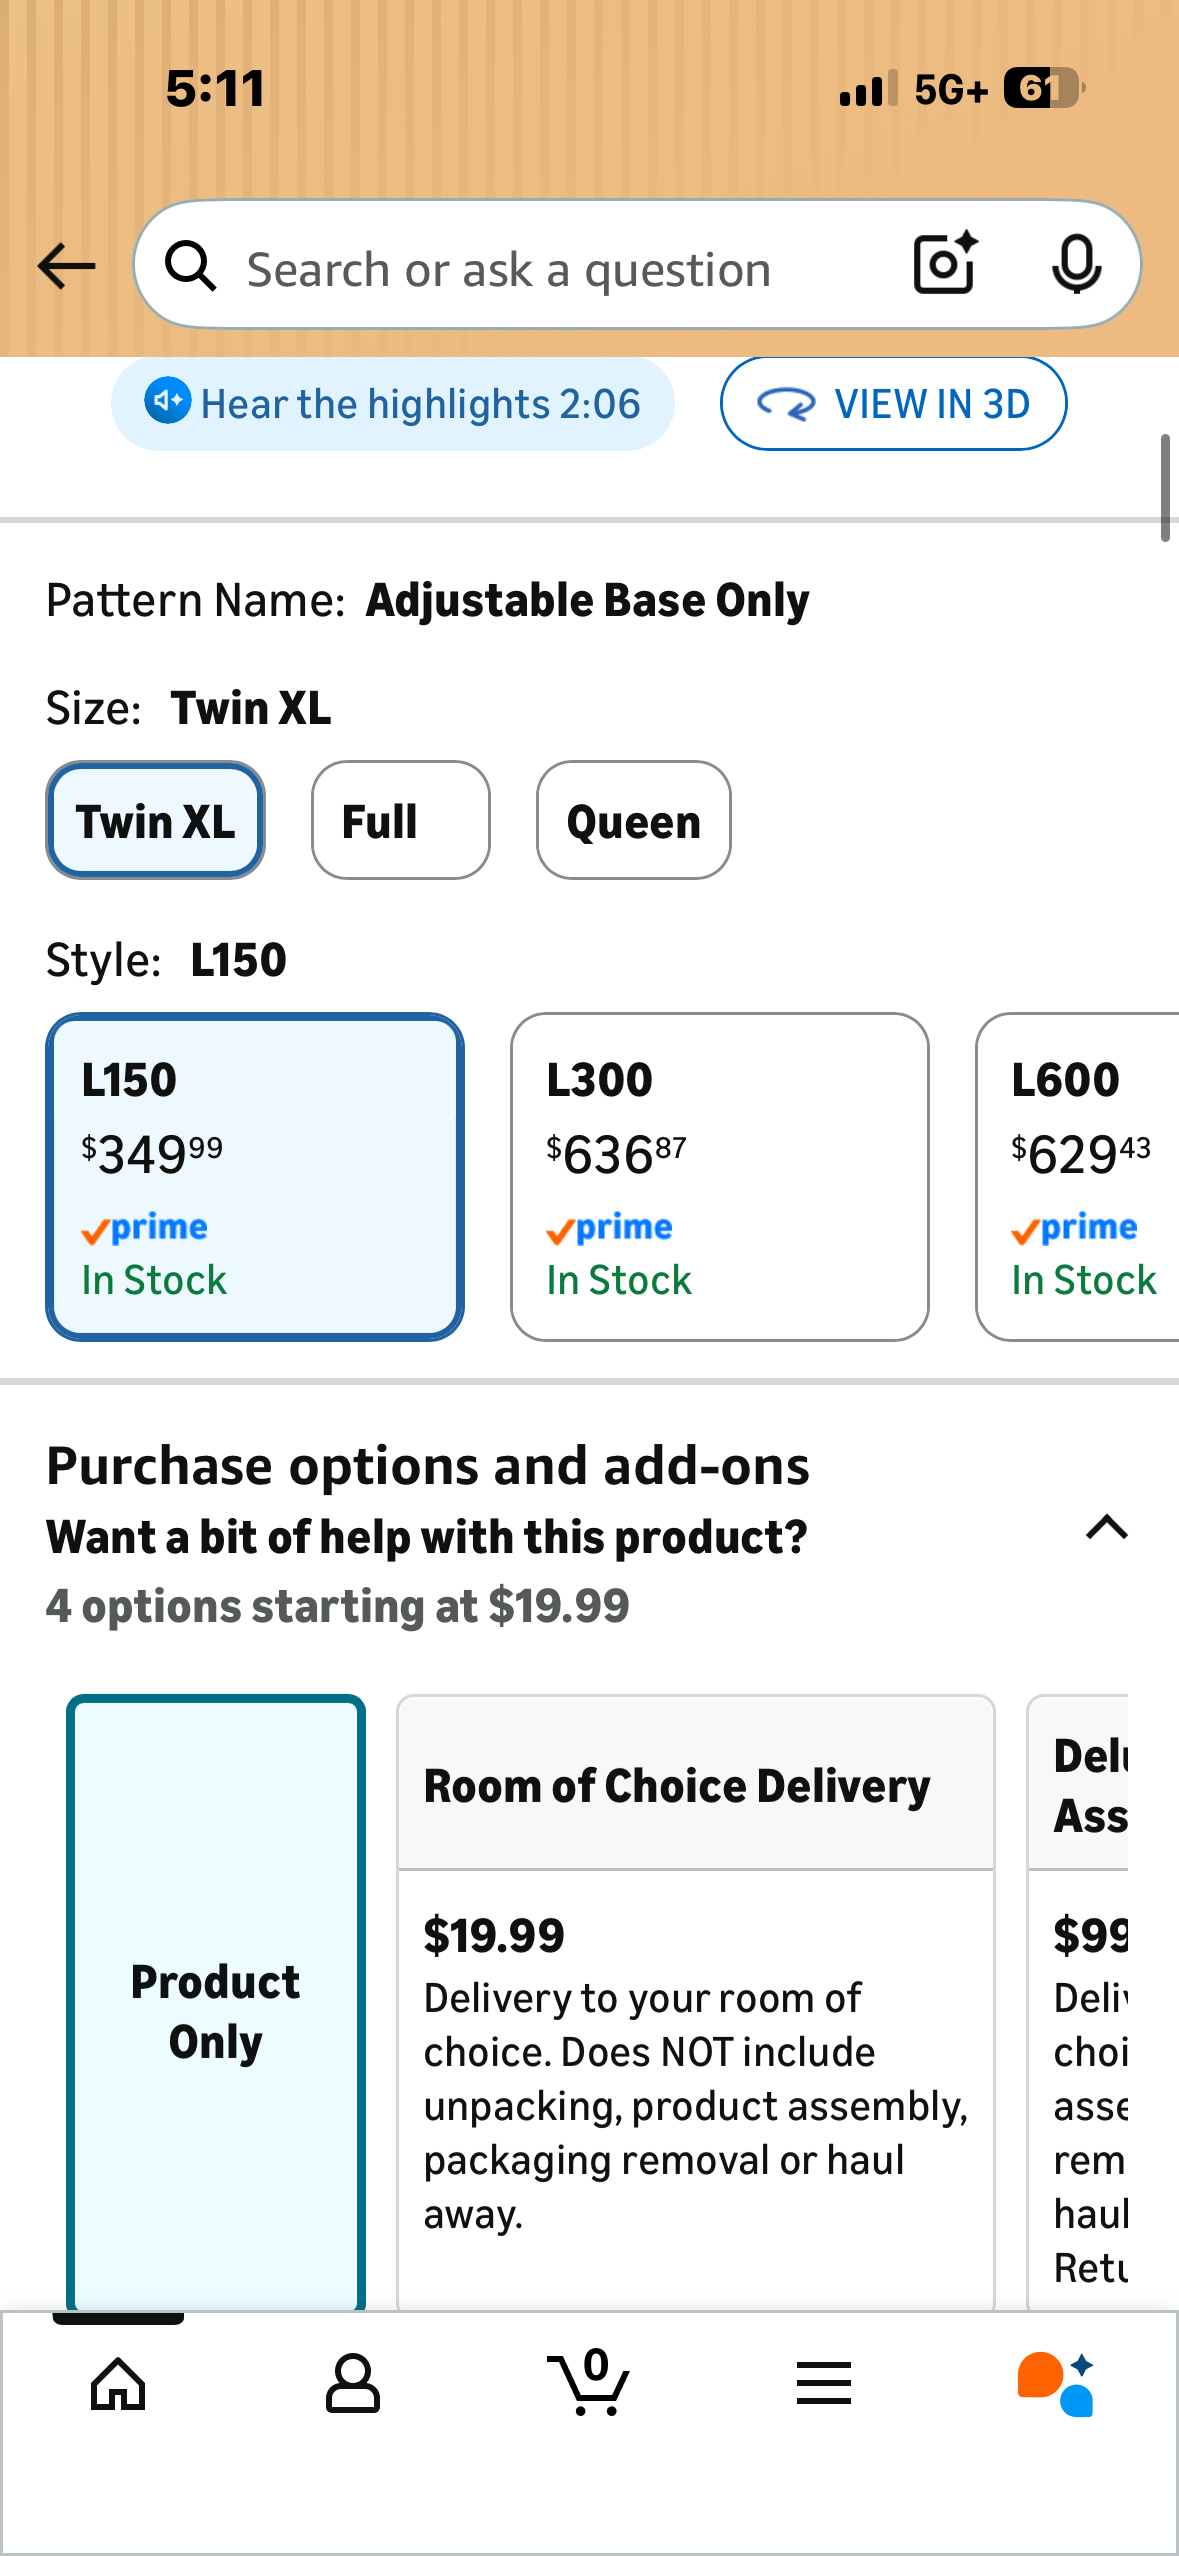Open the Rufus AI assistant icon
1179x2556 pixels.
pyautogui.click(x=1056, y=2384)
